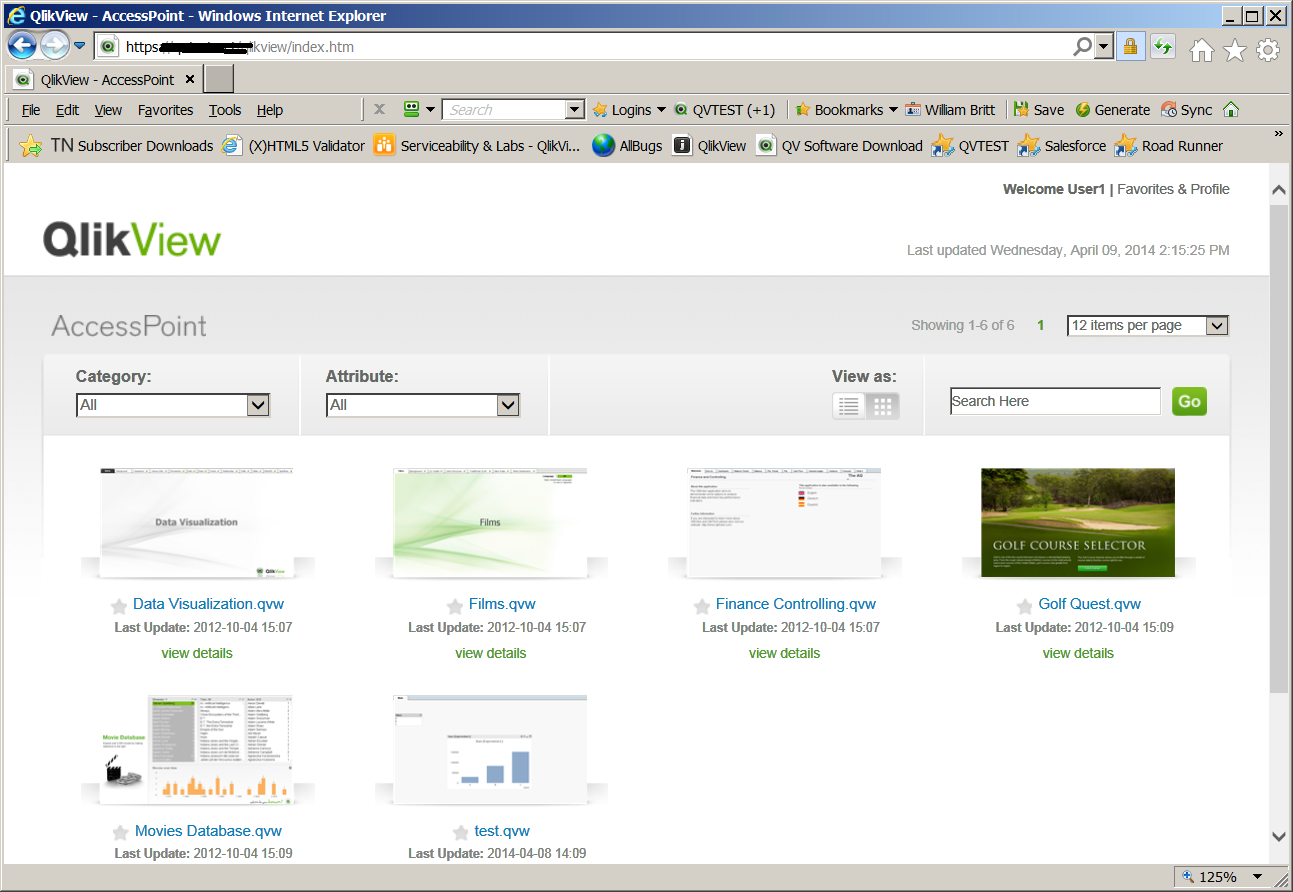Star the Golf Quest.qvw document
This screenshot has width=1293, height=892.
[1024, 605]
